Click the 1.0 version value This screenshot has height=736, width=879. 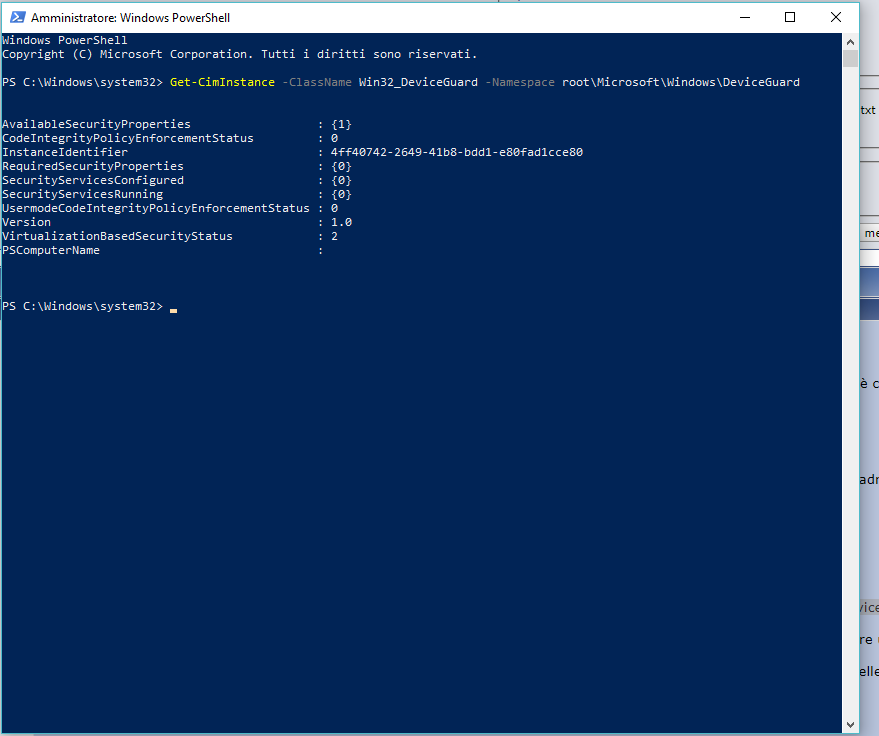tap(341, 223)
